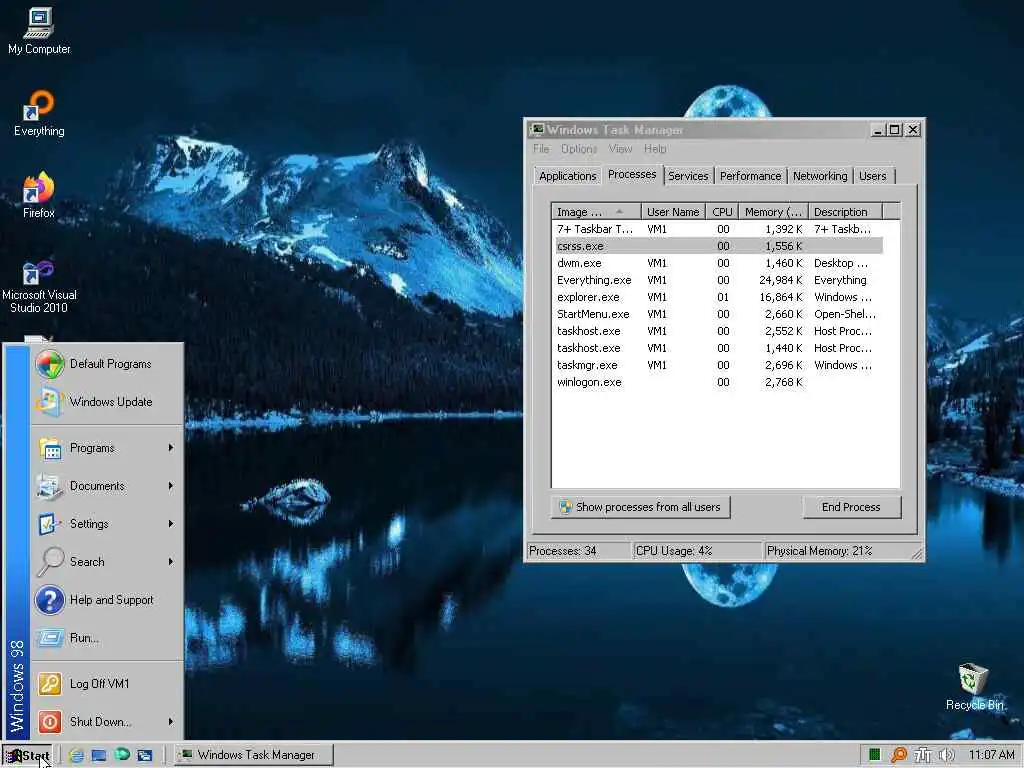Select the dwm.exe process row
The image size is (1024, 768).
(719, 263)
